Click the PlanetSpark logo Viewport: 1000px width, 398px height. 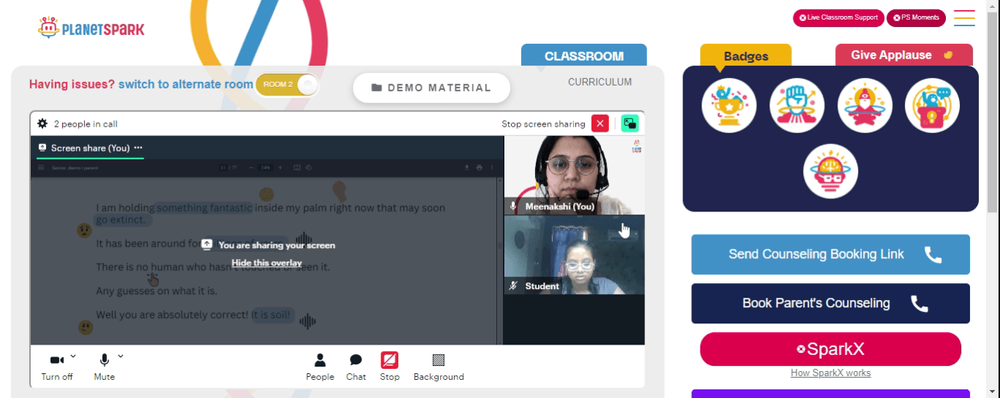(x=91, y=28)
